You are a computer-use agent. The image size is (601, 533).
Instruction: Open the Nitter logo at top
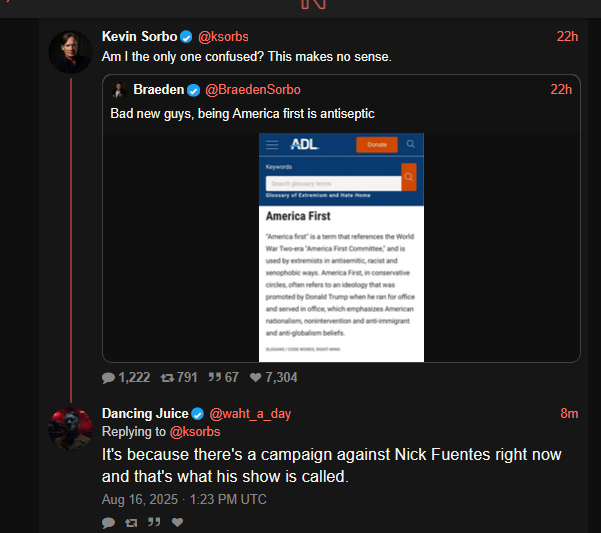click(313, 4)
